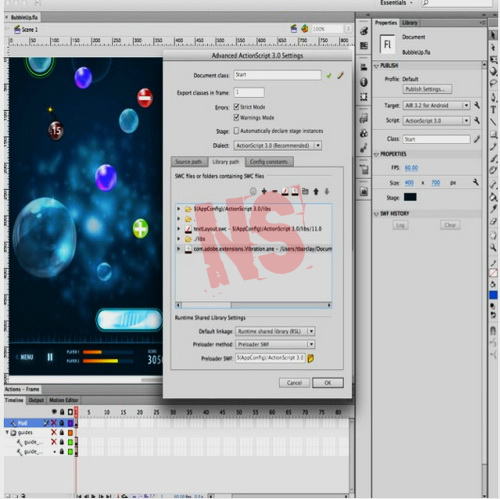Browse for the Preloader SWF with the folder icon
The width and height of the screenshot is (500, 499).
coord(310,358)
